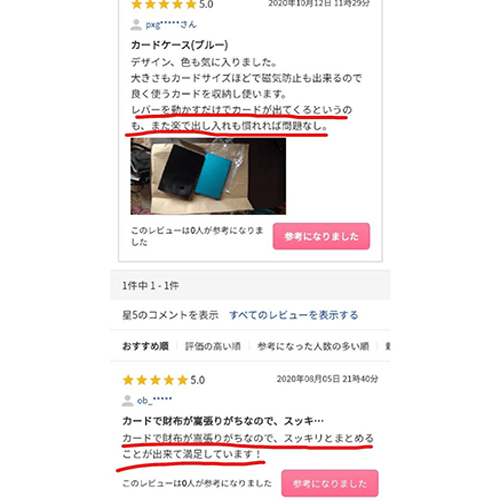Viewport: 500px width, 500px height.
Task: Click the 1件中 1 - 1件 pagination bar
Action: pyautogui.click(x=250, y=285)
